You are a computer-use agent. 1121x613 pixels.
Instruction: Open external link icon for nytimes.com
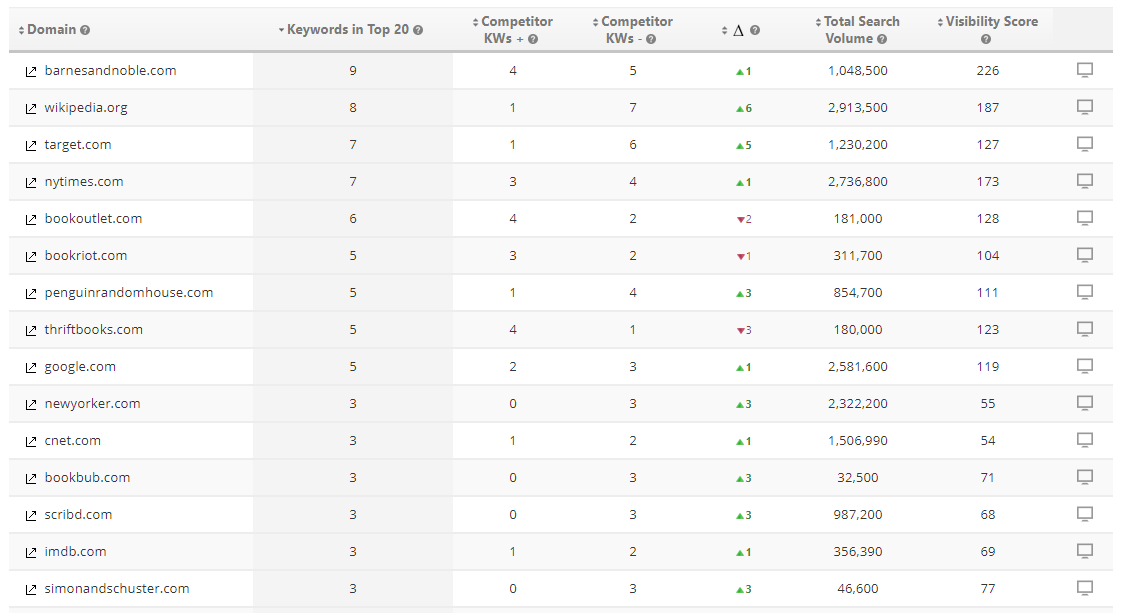tap(31, 182)
